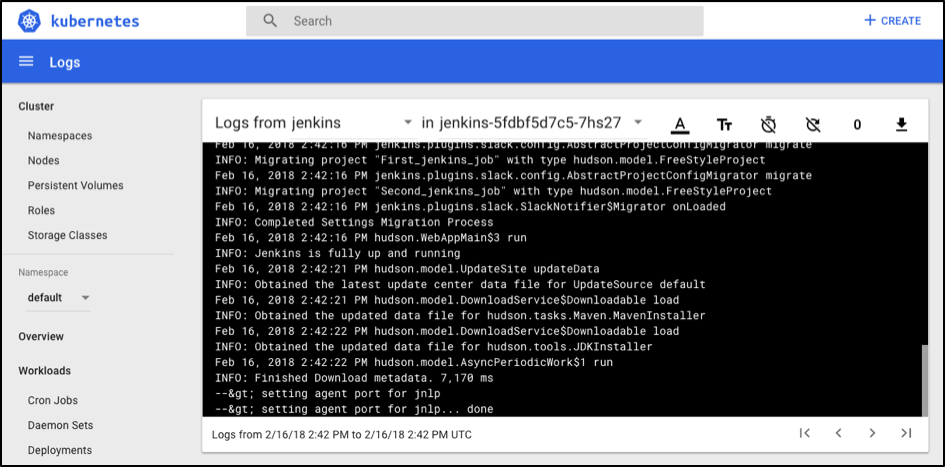Click the "AsyncPeriodicWork$1 run" log line
The height and width of the screenshot is (467, 945).
(413, 363)
